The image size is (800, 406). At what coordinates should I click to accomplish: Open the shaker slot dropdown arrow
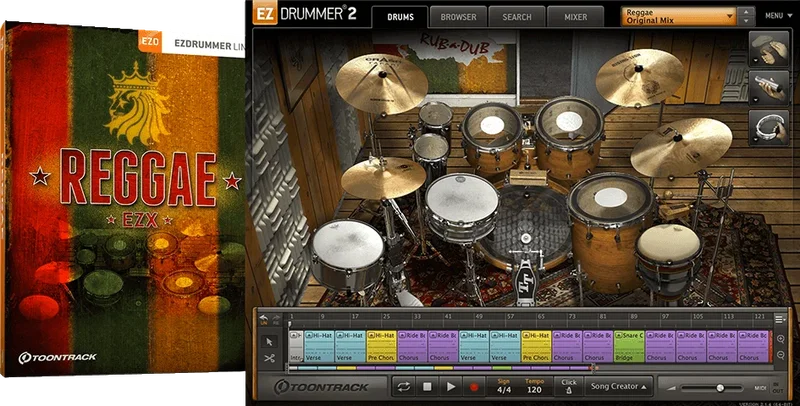pos(754,100)
